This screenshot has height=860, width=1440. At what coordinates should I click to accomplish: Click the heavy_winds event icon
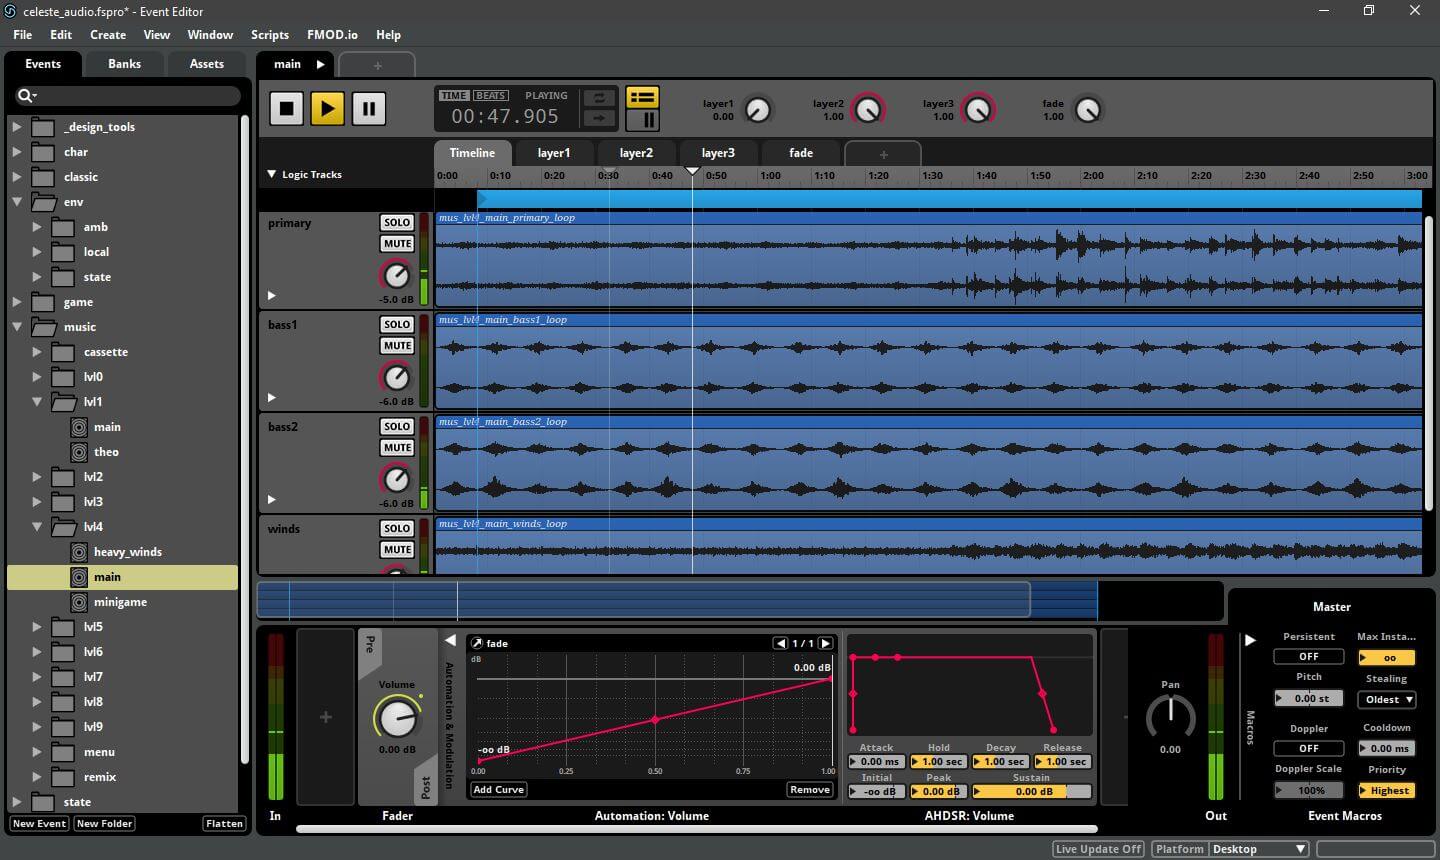tap(79, 552)
